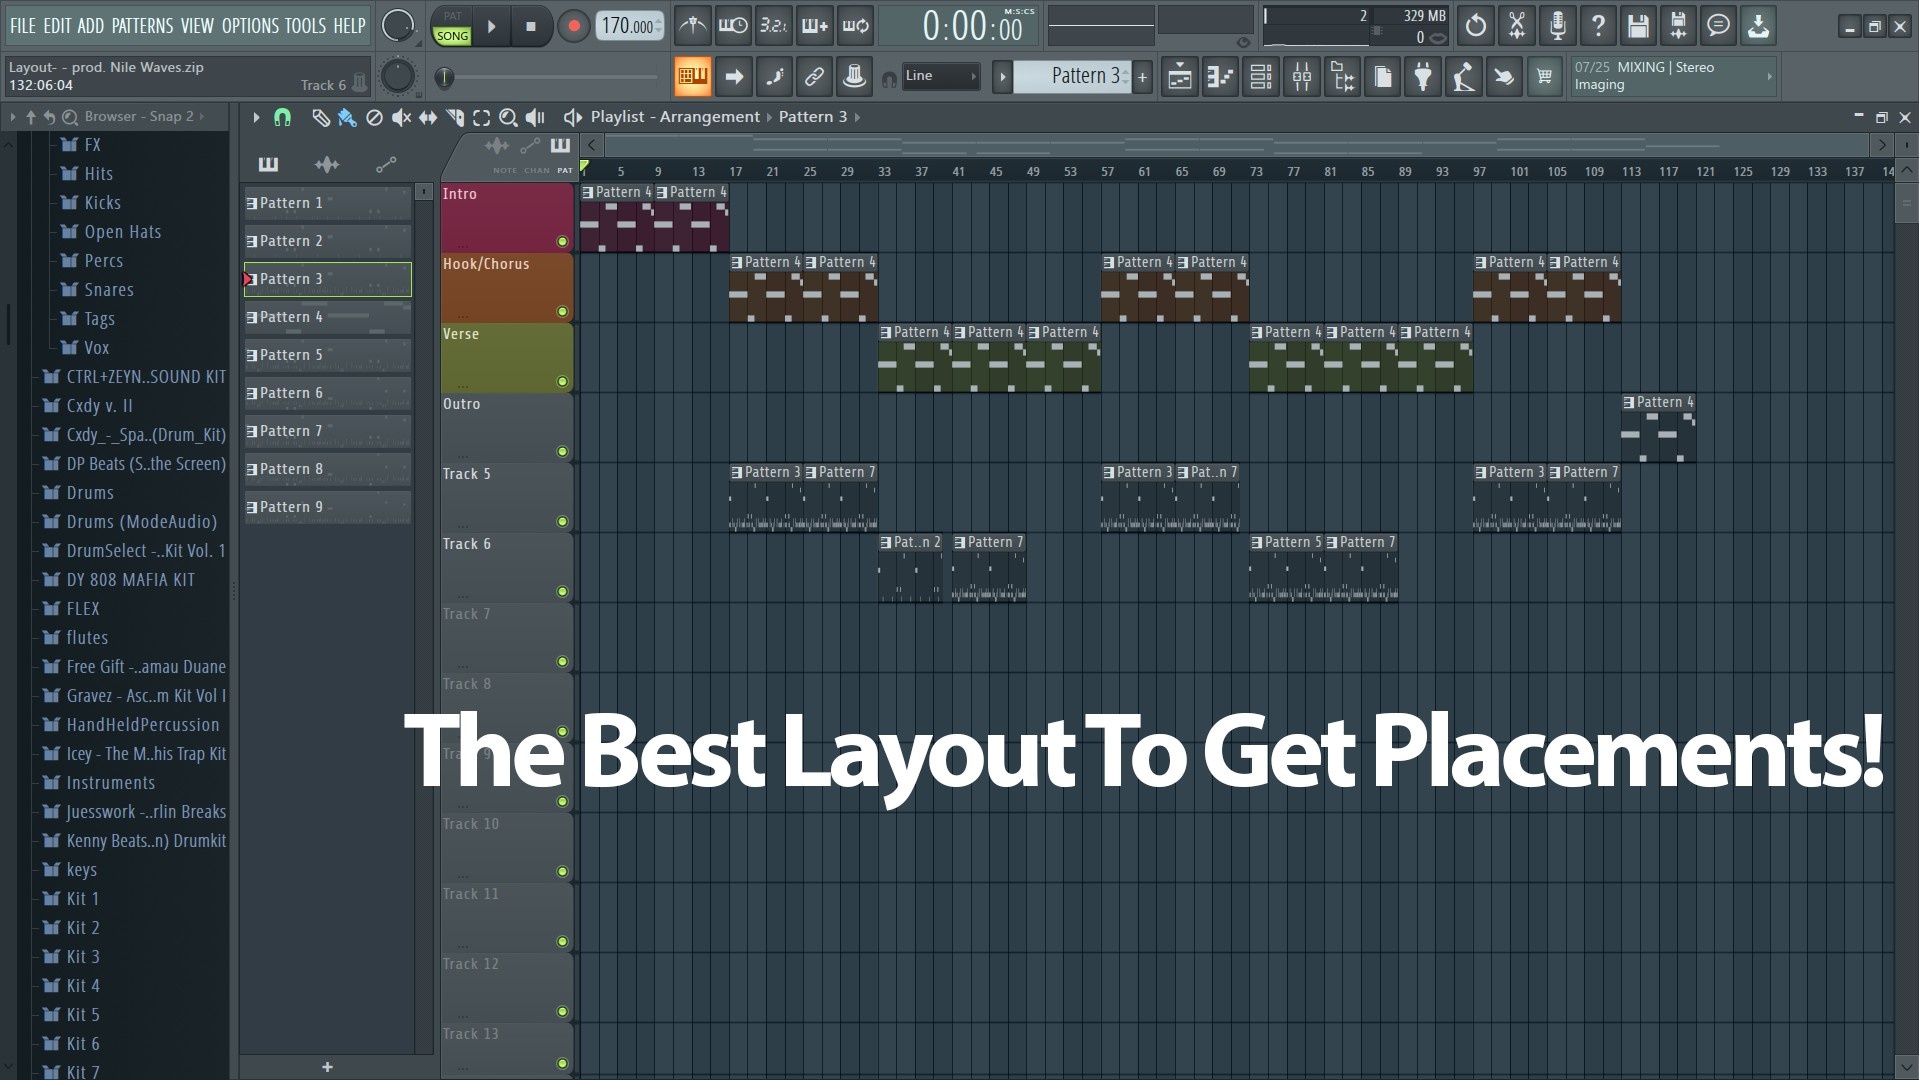Viewport: 1919px width, 1080px height.
Task: Open the Line snap dropdown
Action: [x=940, y=76]
